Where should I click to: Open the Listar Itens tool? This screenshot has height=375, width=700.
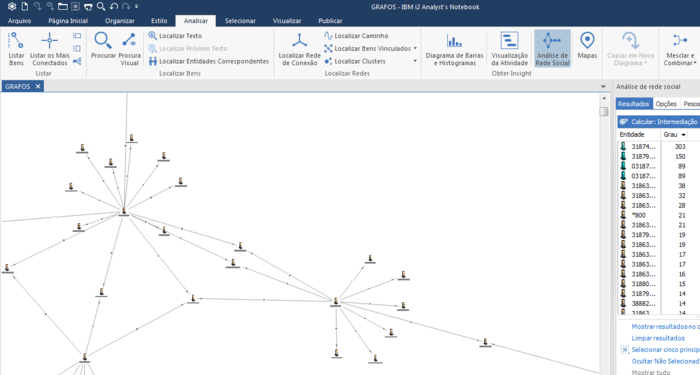16,49
